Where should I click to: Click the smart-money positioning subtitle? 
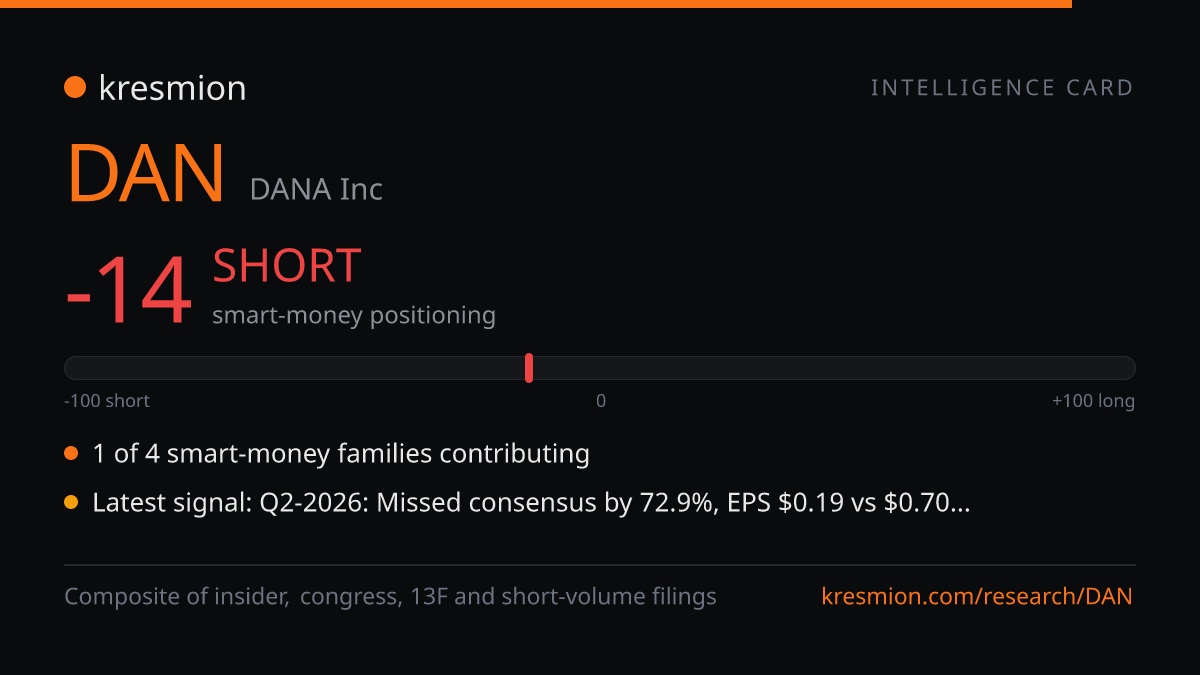pyautogui.click(x=354, y=315)
